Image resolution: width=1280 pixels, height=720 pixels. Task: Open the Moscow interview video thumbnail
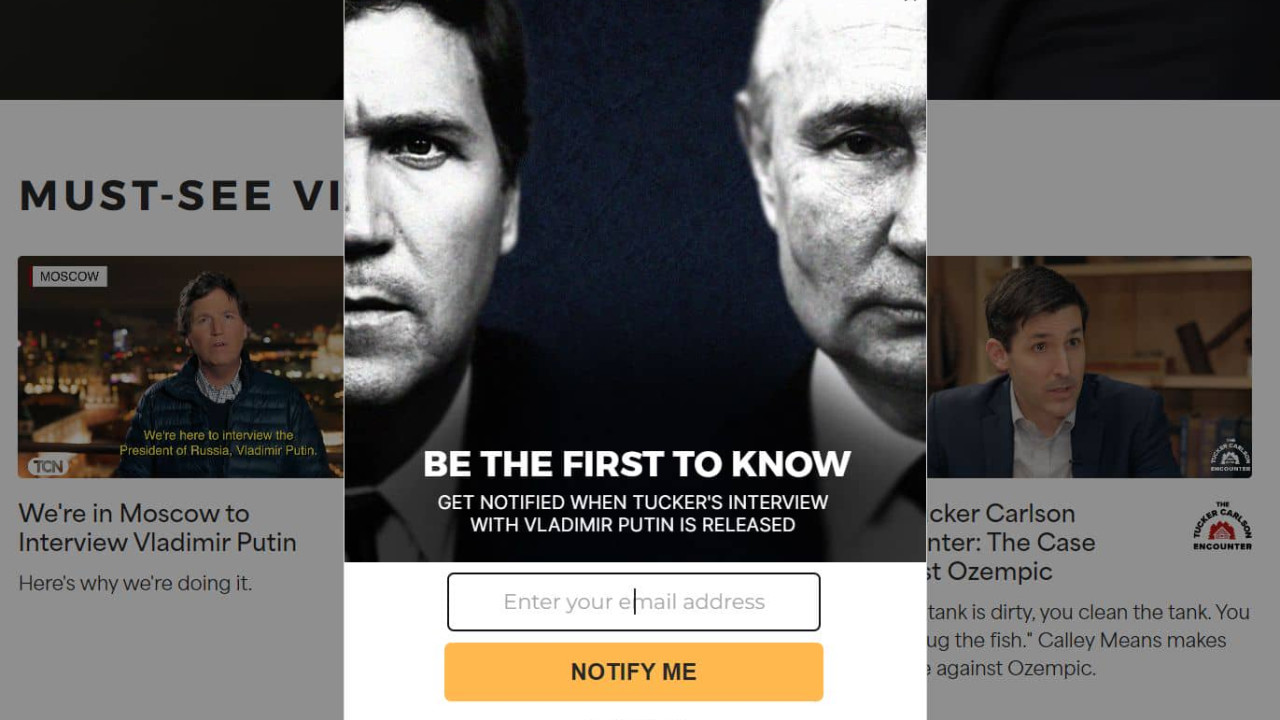[181, 367]
